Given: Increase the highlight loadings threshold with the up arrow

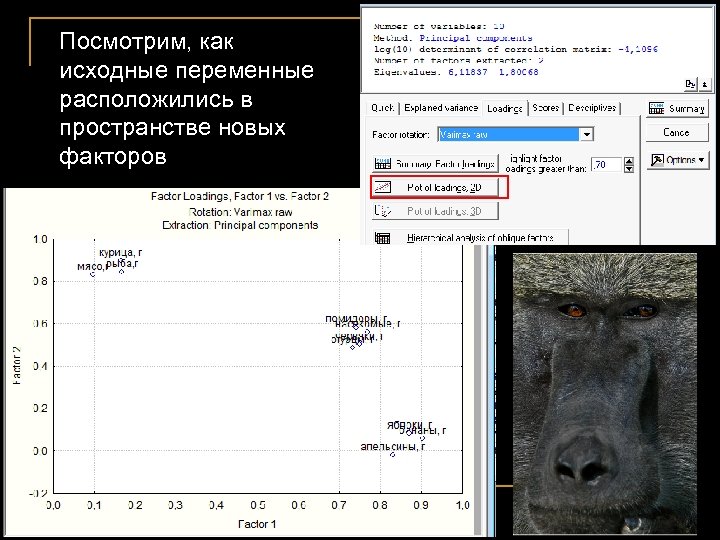Looking at the screenshot, I should pos(629,161).
